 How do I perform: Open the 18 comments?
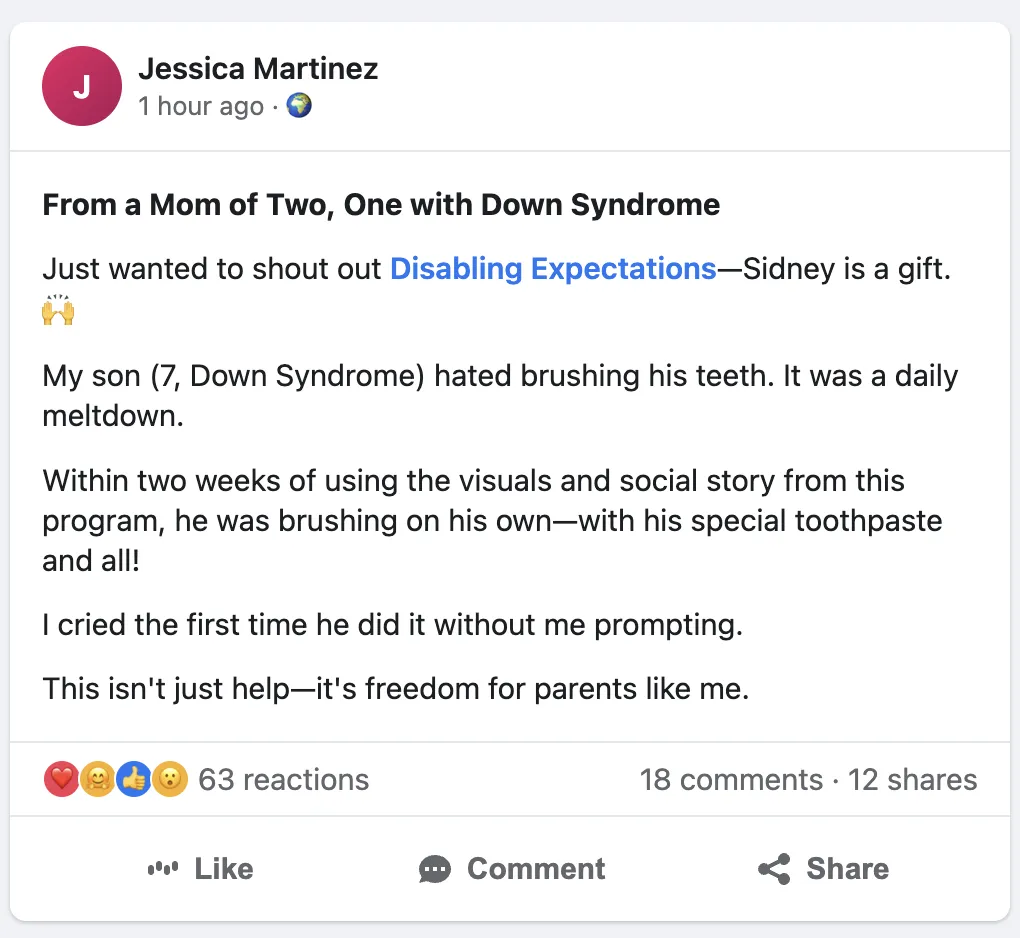(x=731, y=780)
